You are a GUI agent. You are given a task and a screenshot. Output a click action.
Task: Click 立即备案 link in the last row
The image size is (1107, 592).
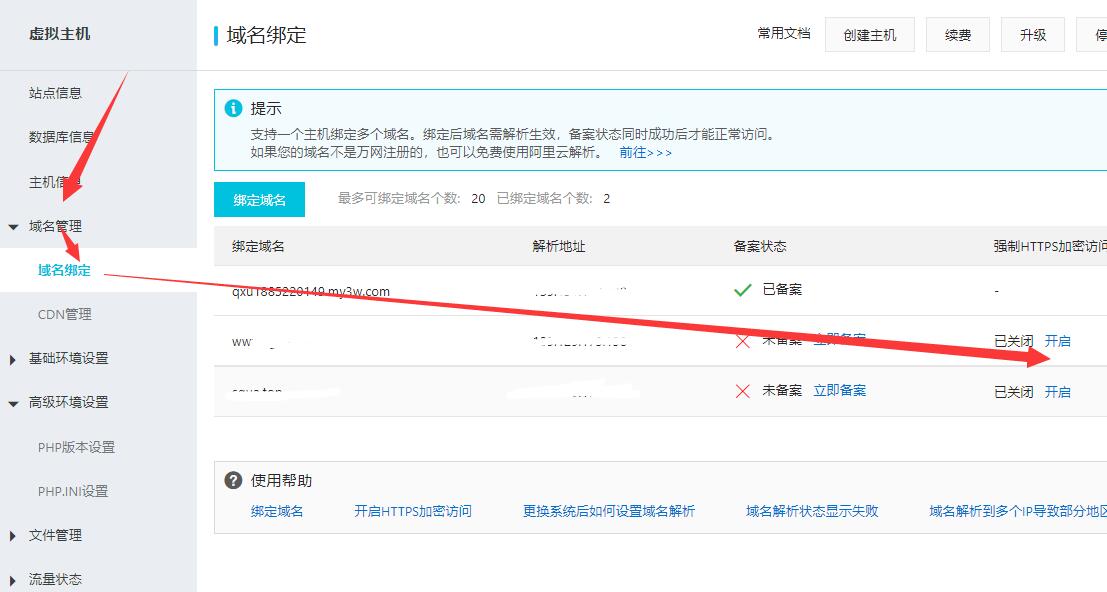point(839,391)
